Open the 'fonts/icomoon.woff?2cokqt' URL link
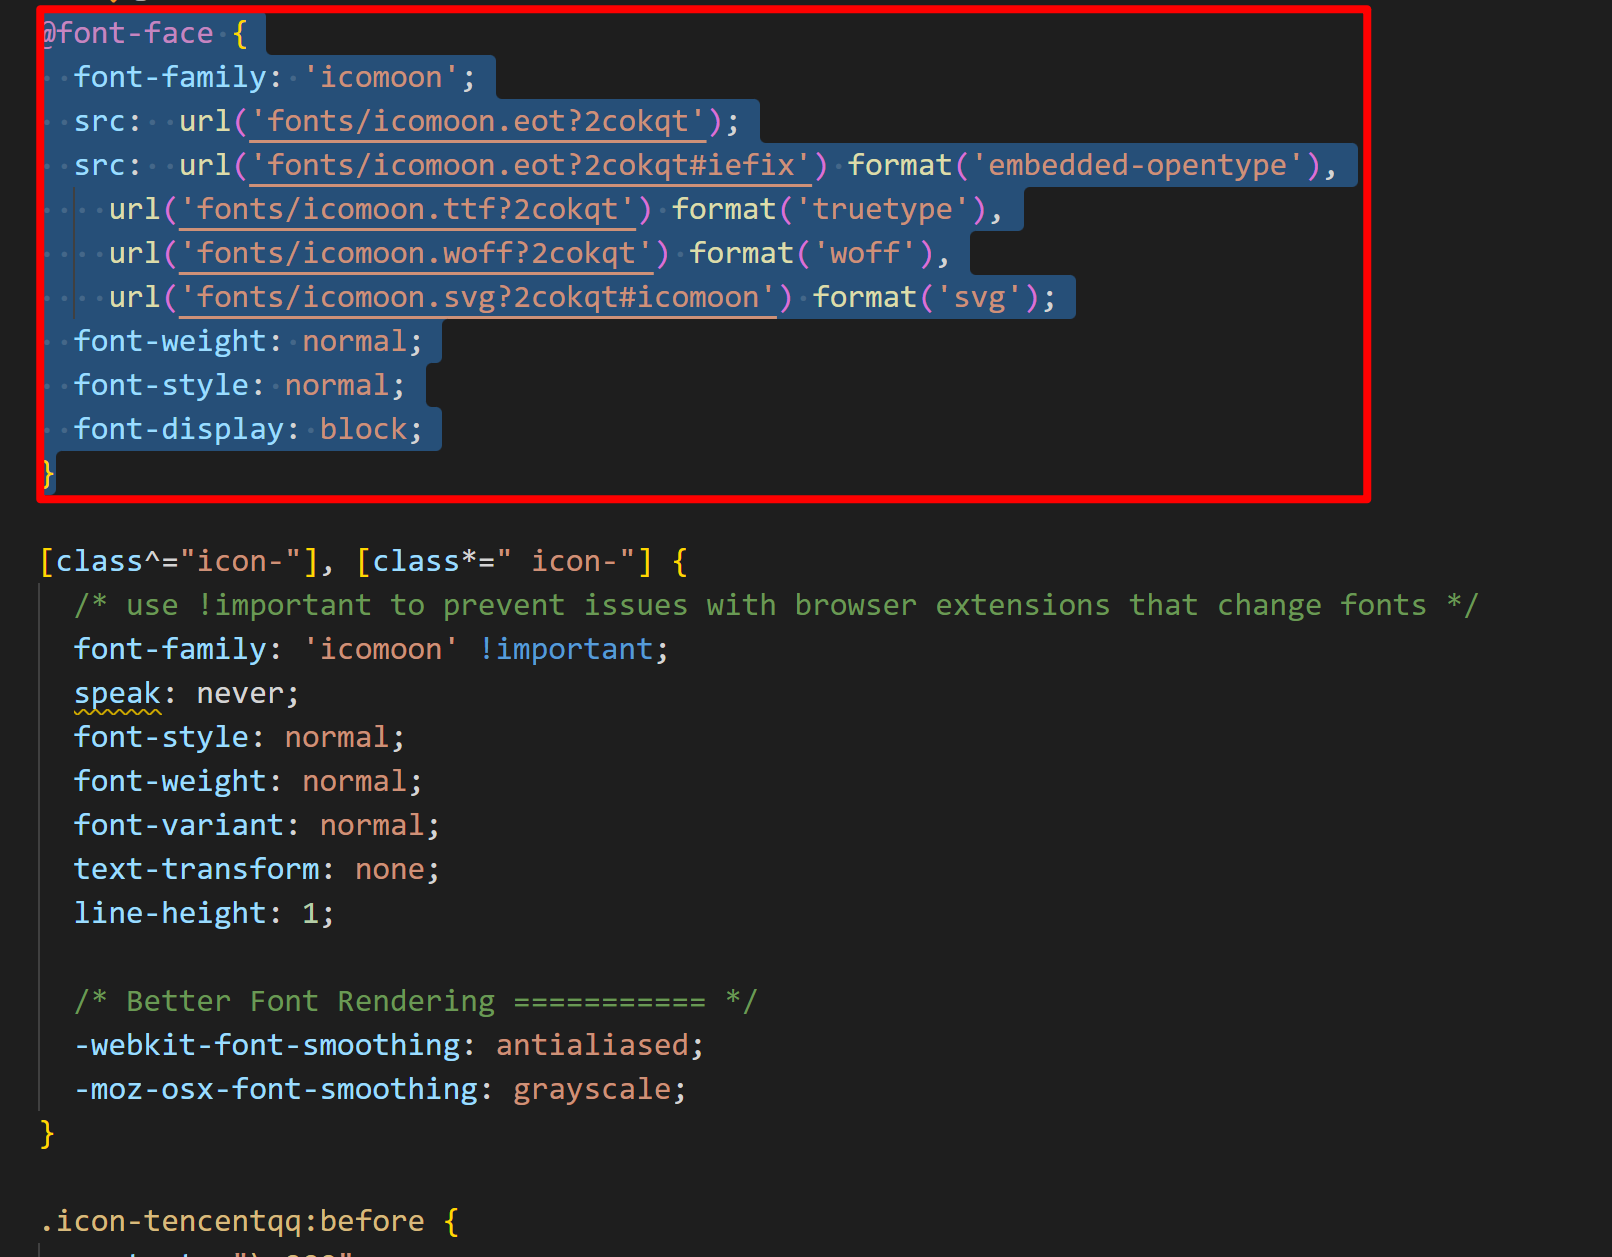Screen dimensions: 1612x1257 click(x=417, y=253)
